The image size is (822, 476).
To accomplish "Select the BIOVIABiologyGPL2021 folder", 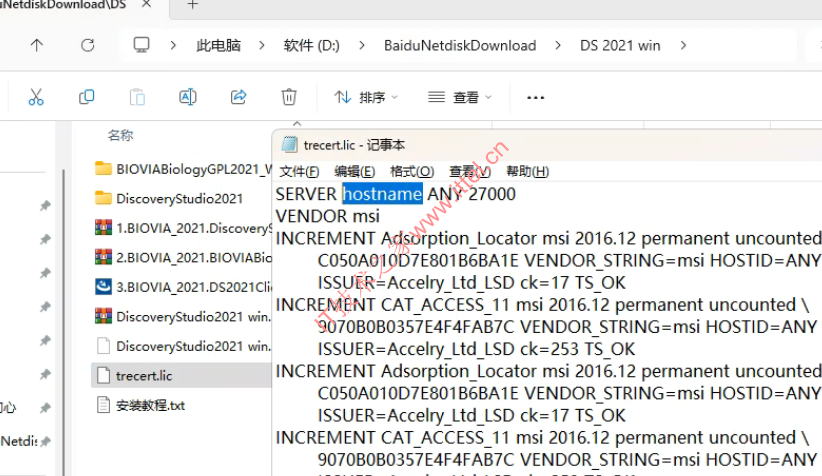I will pyautogui.click(x=183, y=169).
